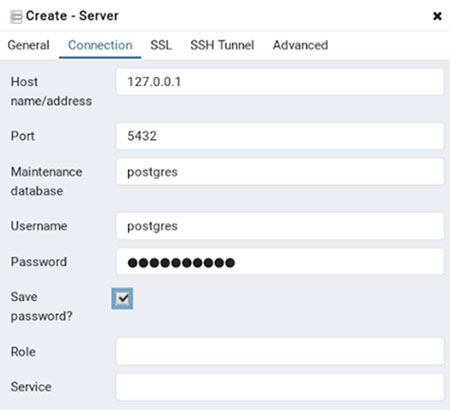Click the Save password? label
450x410 pixels.
(41, 306)
